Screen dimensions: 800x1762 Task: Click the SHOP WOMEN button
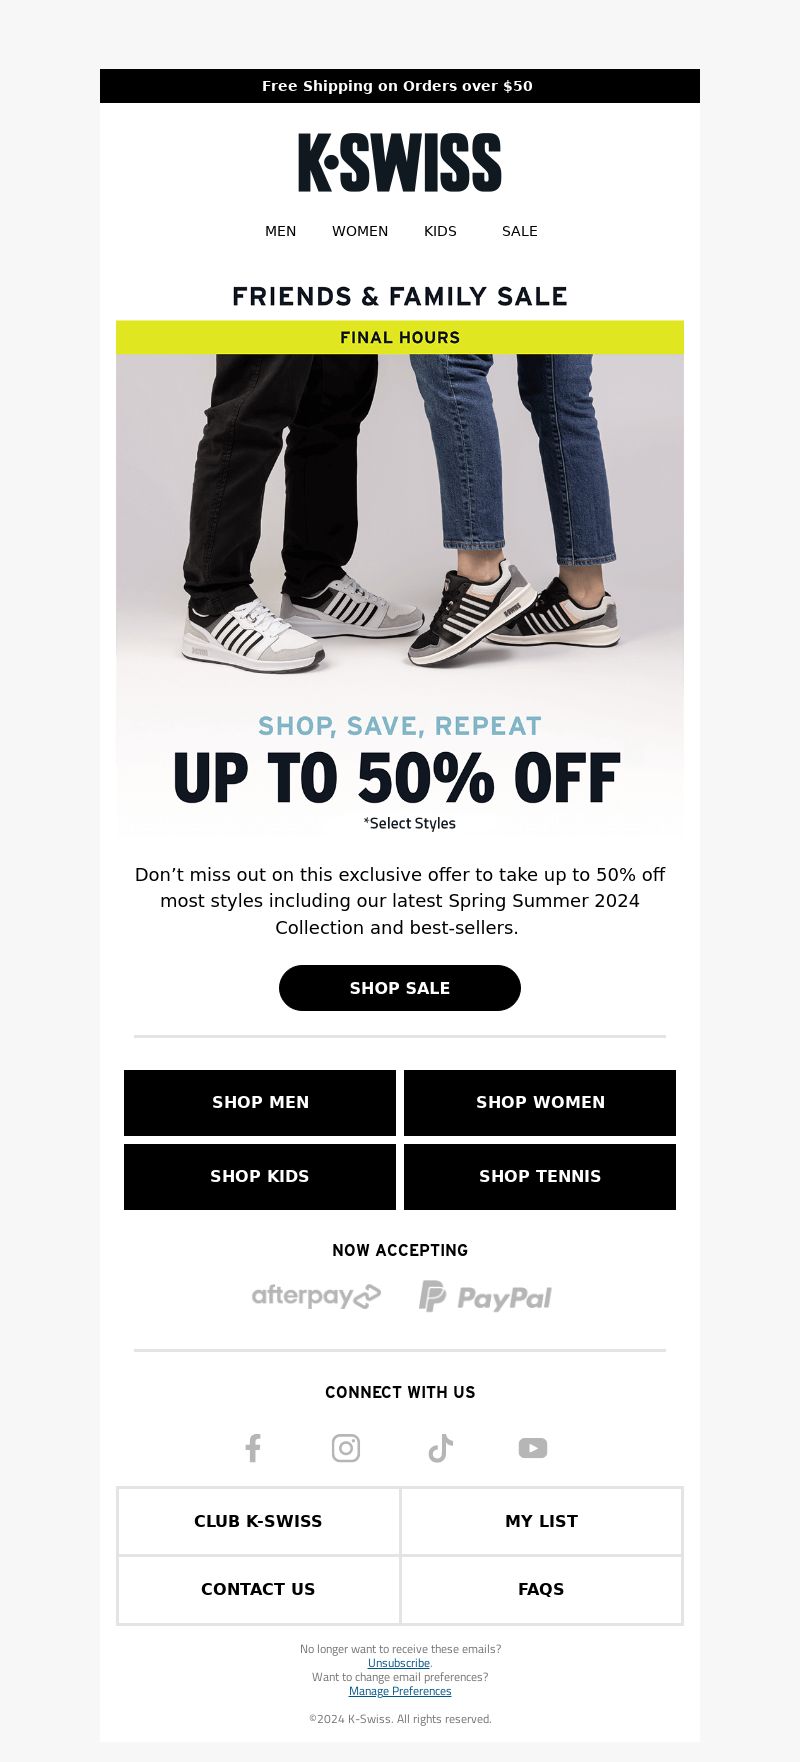[x=540, y=1102]
